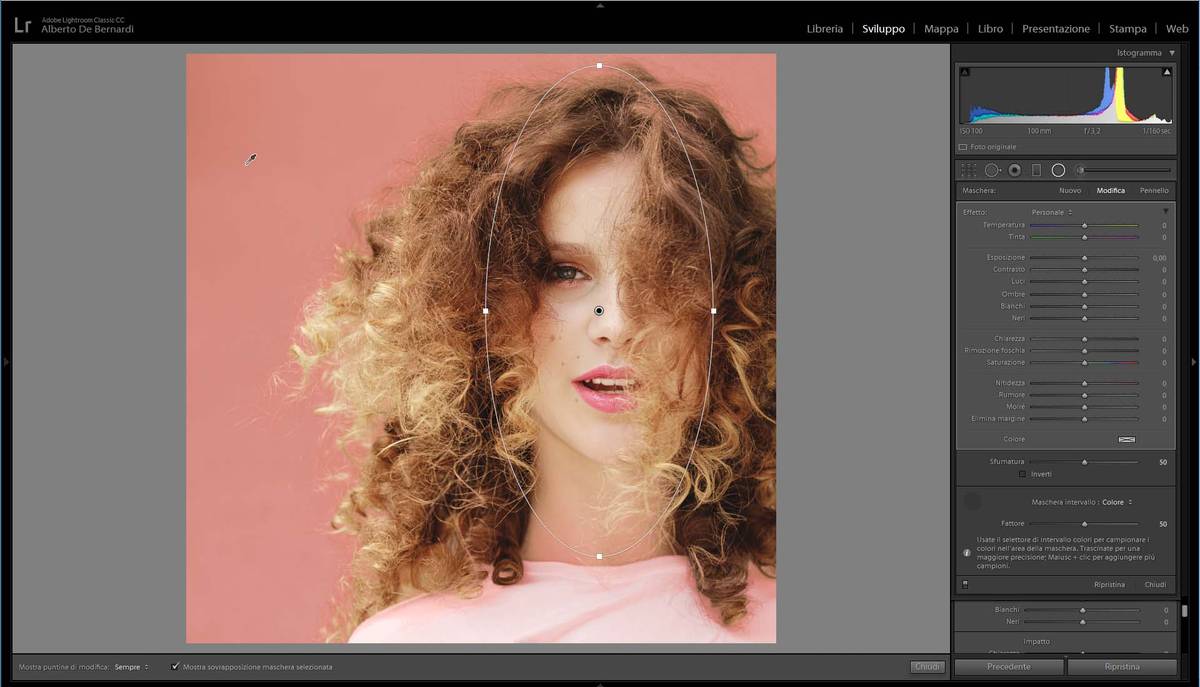This screenshot has width=1200, height=687.
Task: Click the radial filter center pin
Action: (599, 311)
